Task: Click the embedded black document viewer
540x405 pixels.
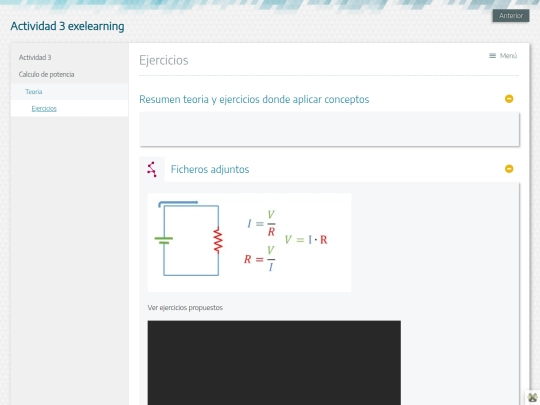Action: coord(274,363)
